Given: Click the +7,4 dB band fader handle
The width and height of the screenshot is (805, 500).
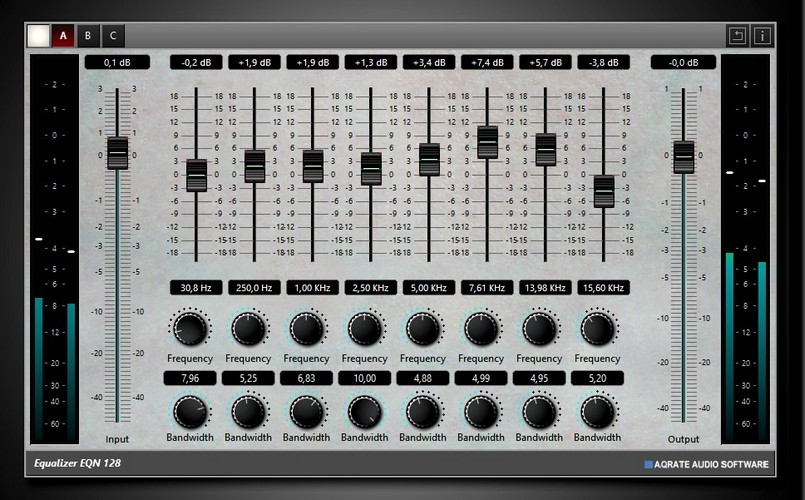Looking at the screenshot, I should [488, 142].
